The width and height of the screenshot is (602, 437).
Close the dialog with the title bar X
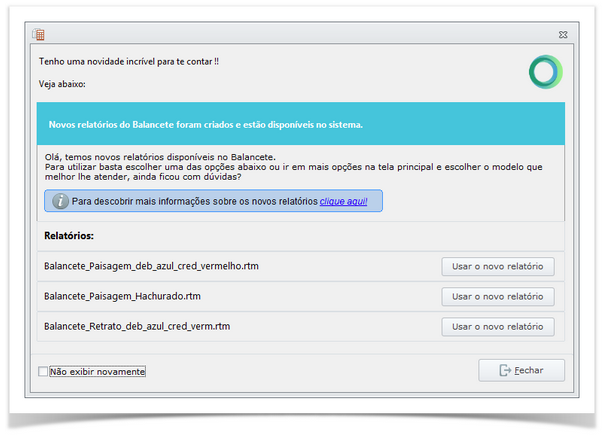pos(563,34)
